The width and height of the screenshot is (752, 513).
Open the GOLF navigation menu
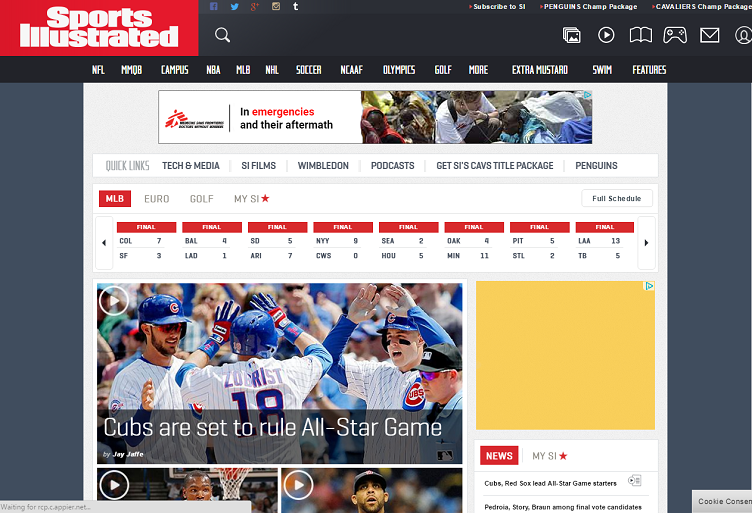[x=443, y=70]
